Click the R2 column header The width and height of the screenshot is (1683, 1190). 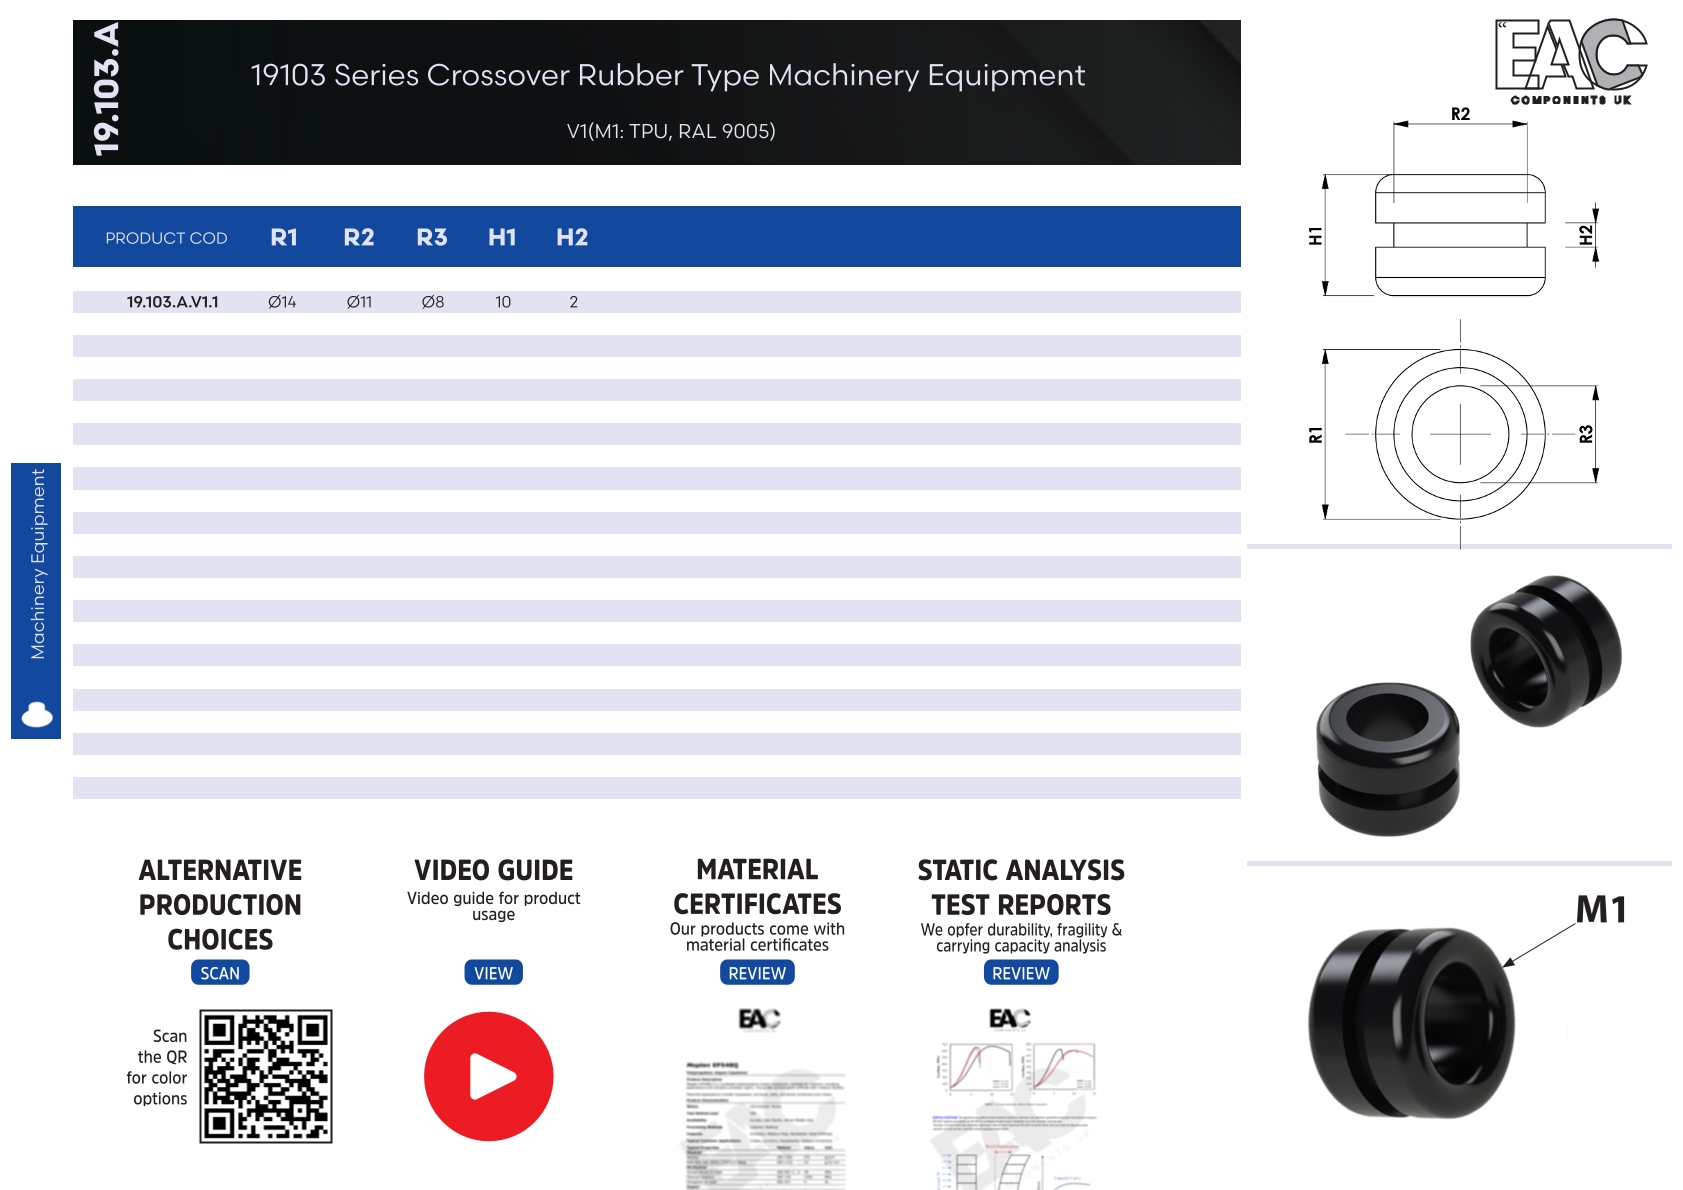coord(359,237)
